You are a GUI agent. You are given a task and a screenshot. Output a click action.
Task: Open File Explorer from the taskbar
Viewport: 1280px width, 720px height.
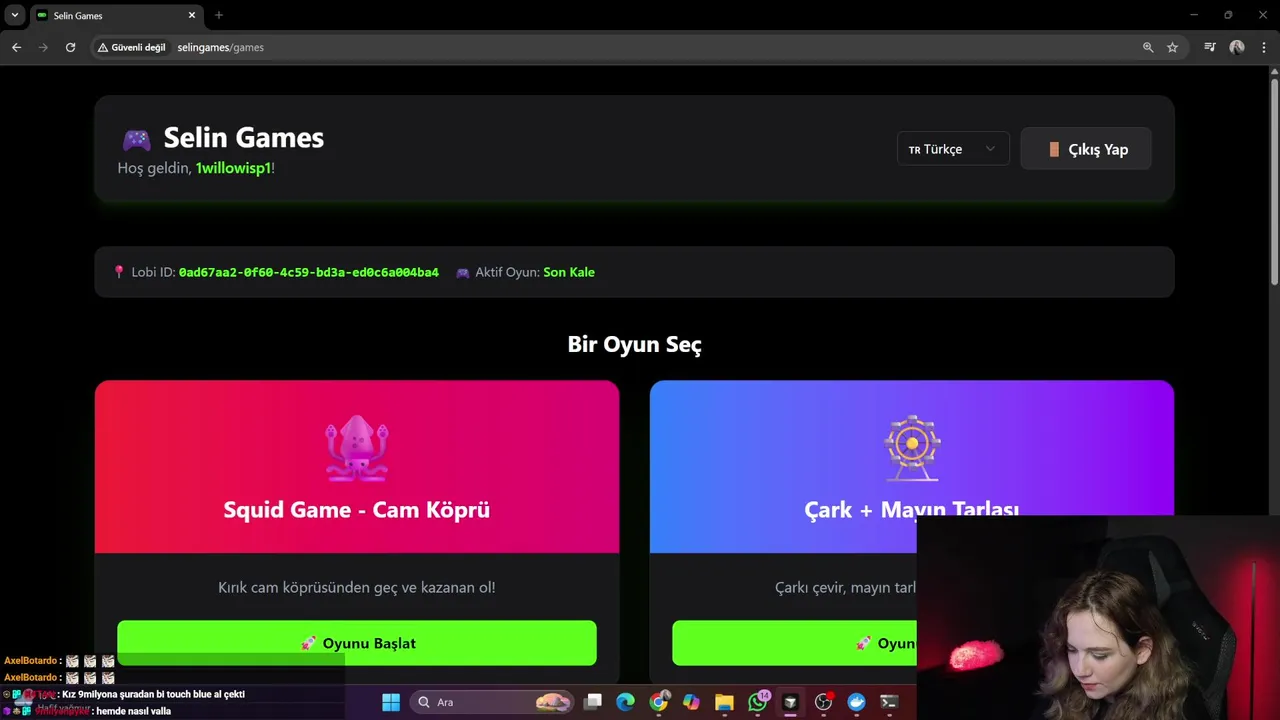pyautogui.click(x=724, y=702)
